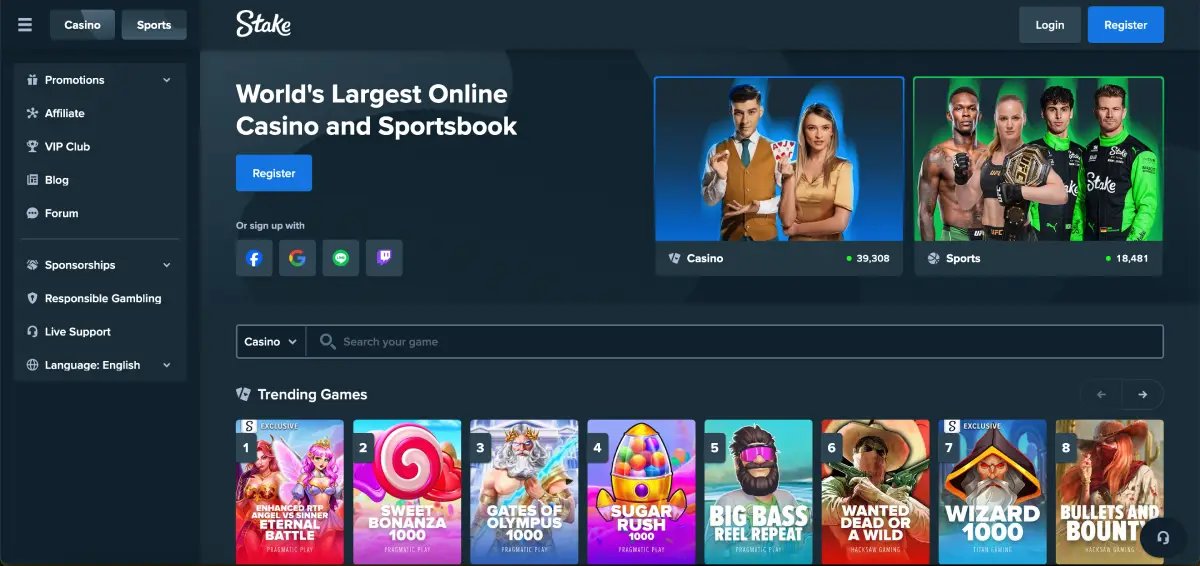Click the VIP Club trophy icon
1200x566 pixels.
(x=33, y=146)
